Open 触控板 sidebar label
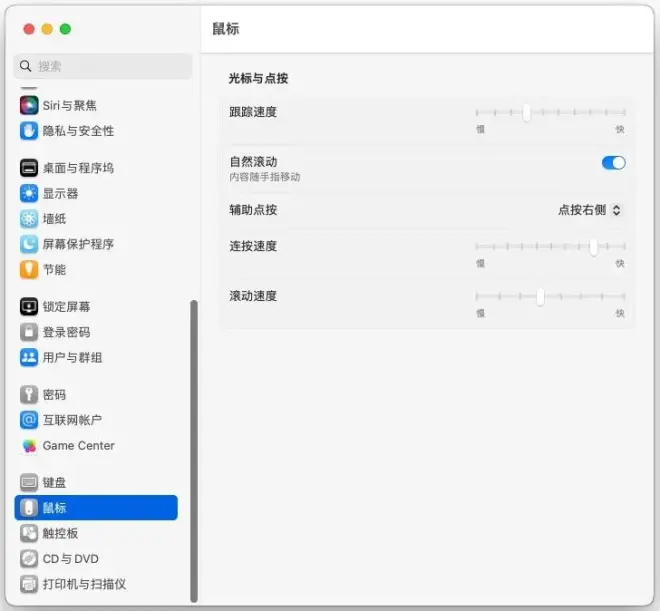The image size is (660, 611). (60, 533)
